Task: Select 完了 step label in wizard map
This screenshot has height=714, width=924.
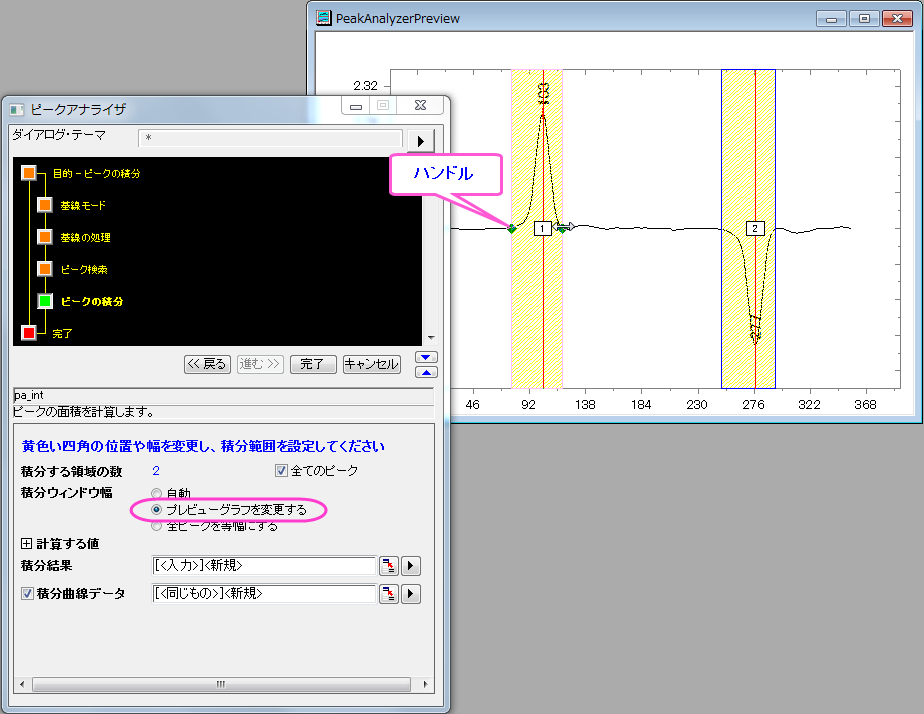Action: click(62, 333)
